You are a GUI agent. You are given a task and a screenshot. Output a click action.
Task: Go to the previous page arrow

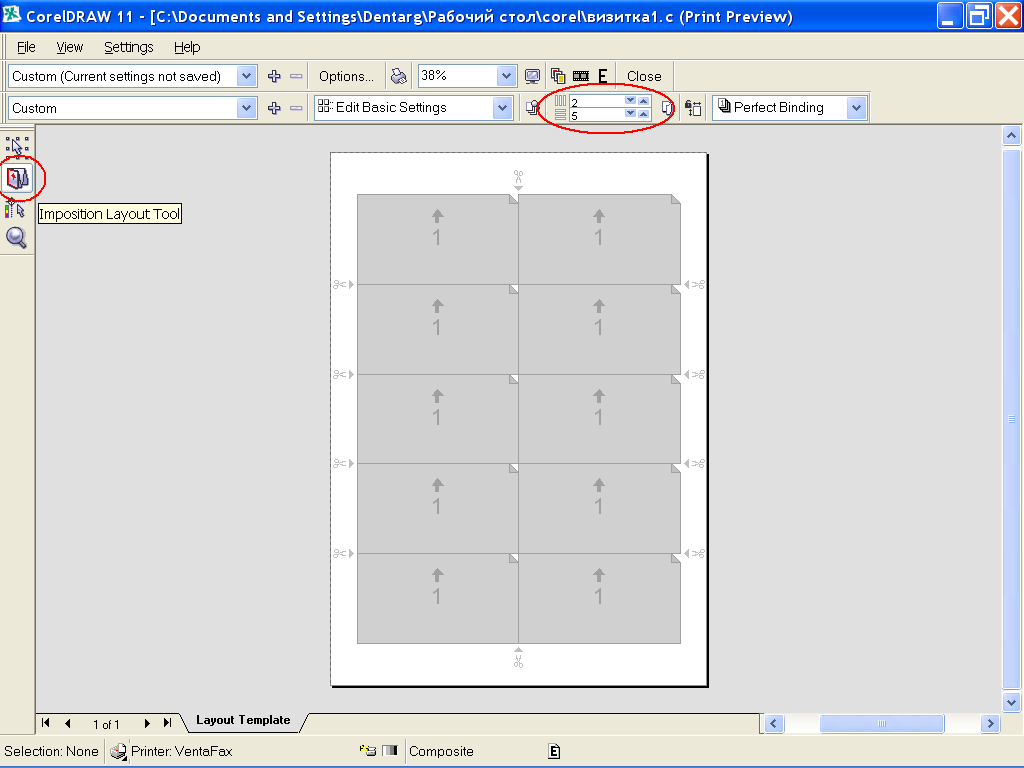[x=68, y=723]
